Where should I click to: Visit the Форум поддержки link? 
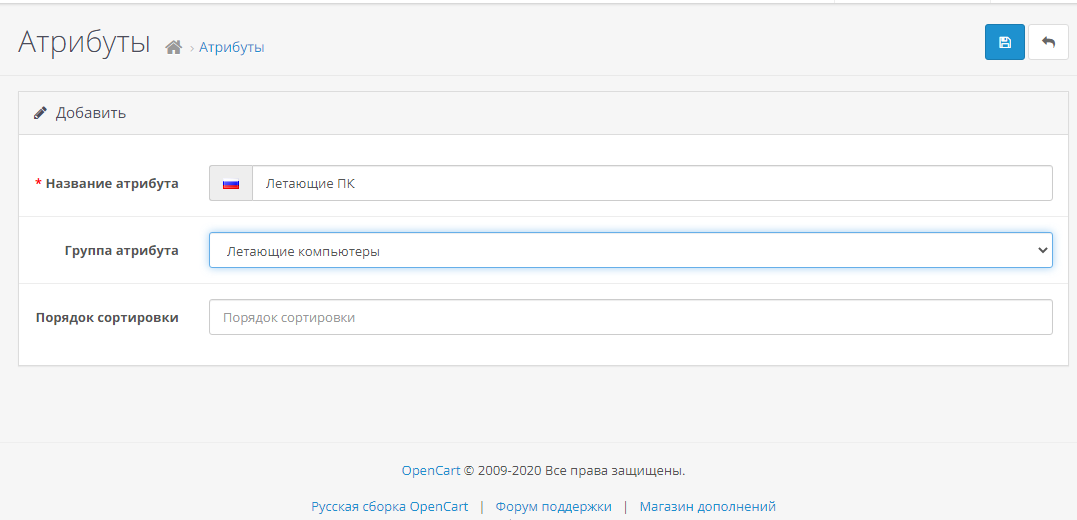[553, 507]
